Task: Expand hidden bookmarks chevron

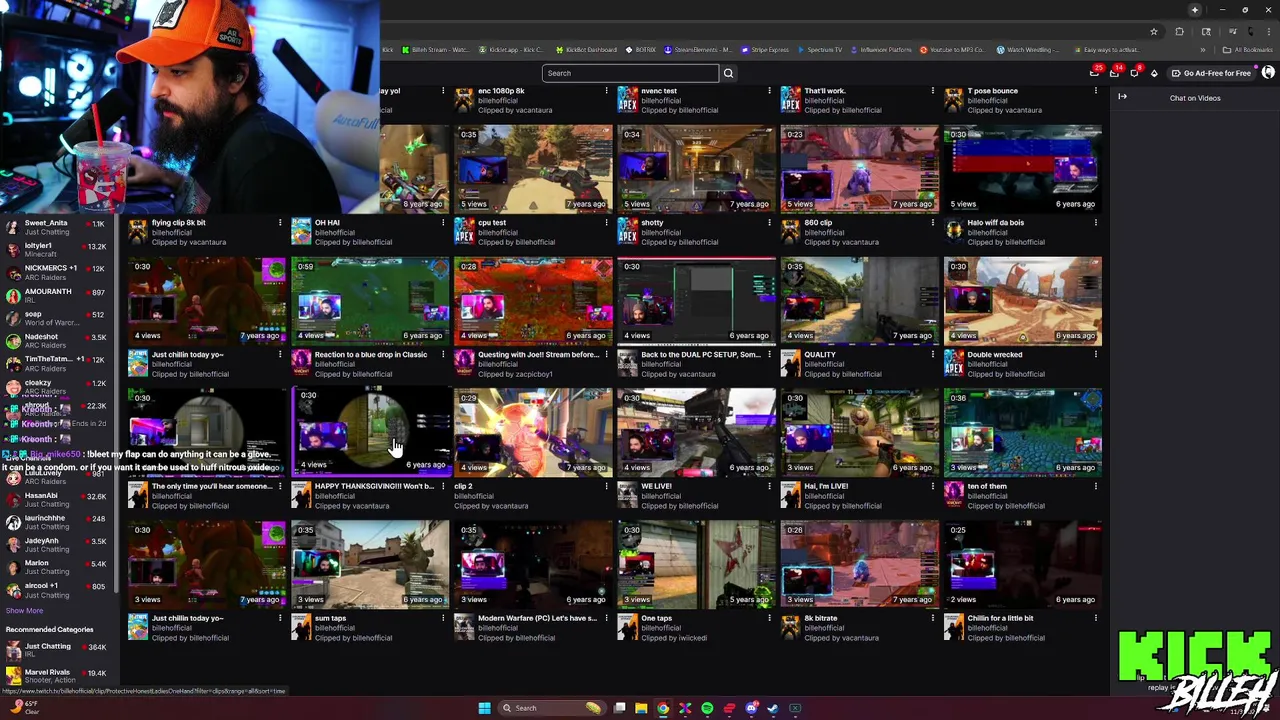Action: click(1203, 50)
